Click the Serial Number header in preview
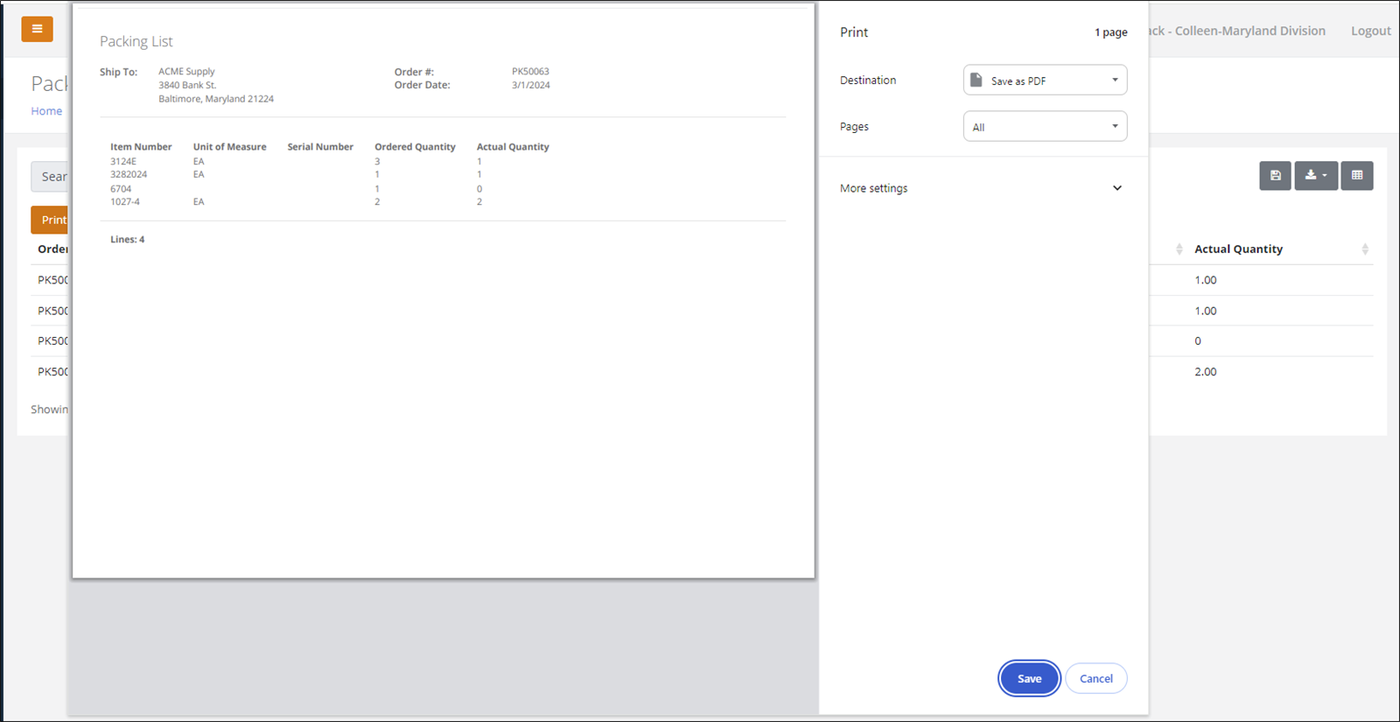Viewport: 1400px width, 722px height. (320, 147)
